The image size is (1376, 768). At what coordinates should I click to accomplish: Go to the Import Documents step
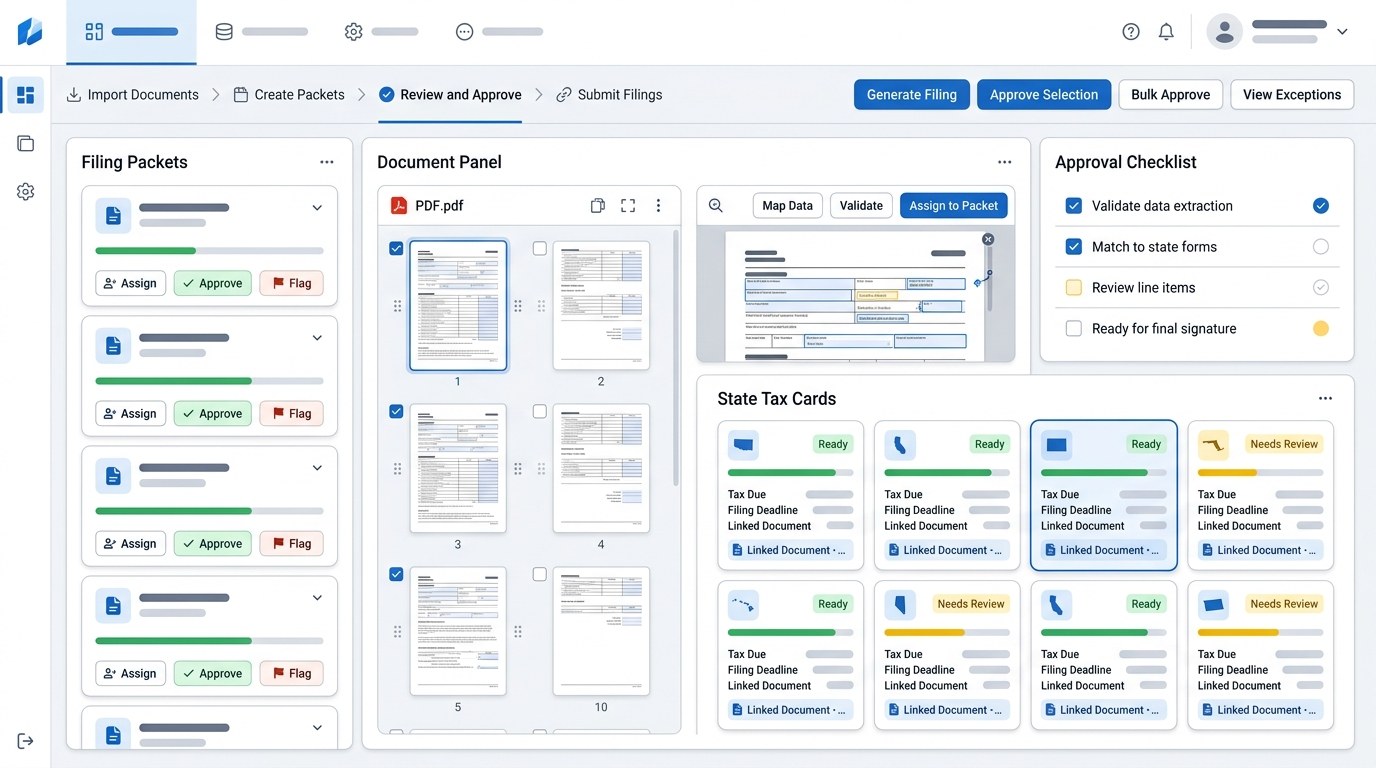pos(133,95)
